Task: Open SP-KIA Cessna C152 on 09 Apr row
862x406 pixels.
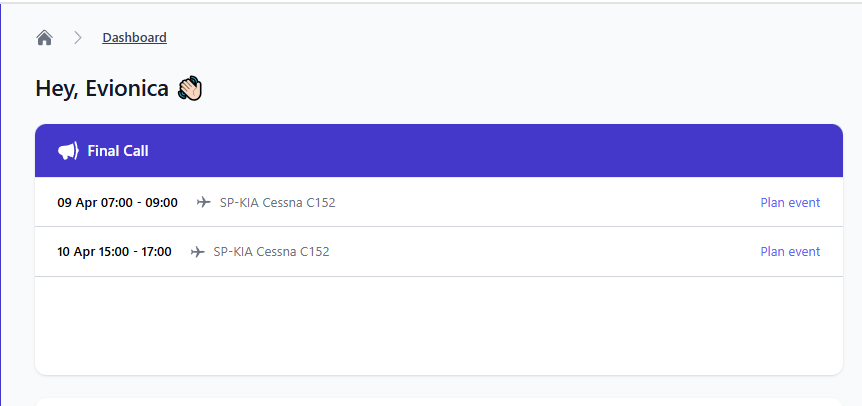Action: (x=278, y=203)
